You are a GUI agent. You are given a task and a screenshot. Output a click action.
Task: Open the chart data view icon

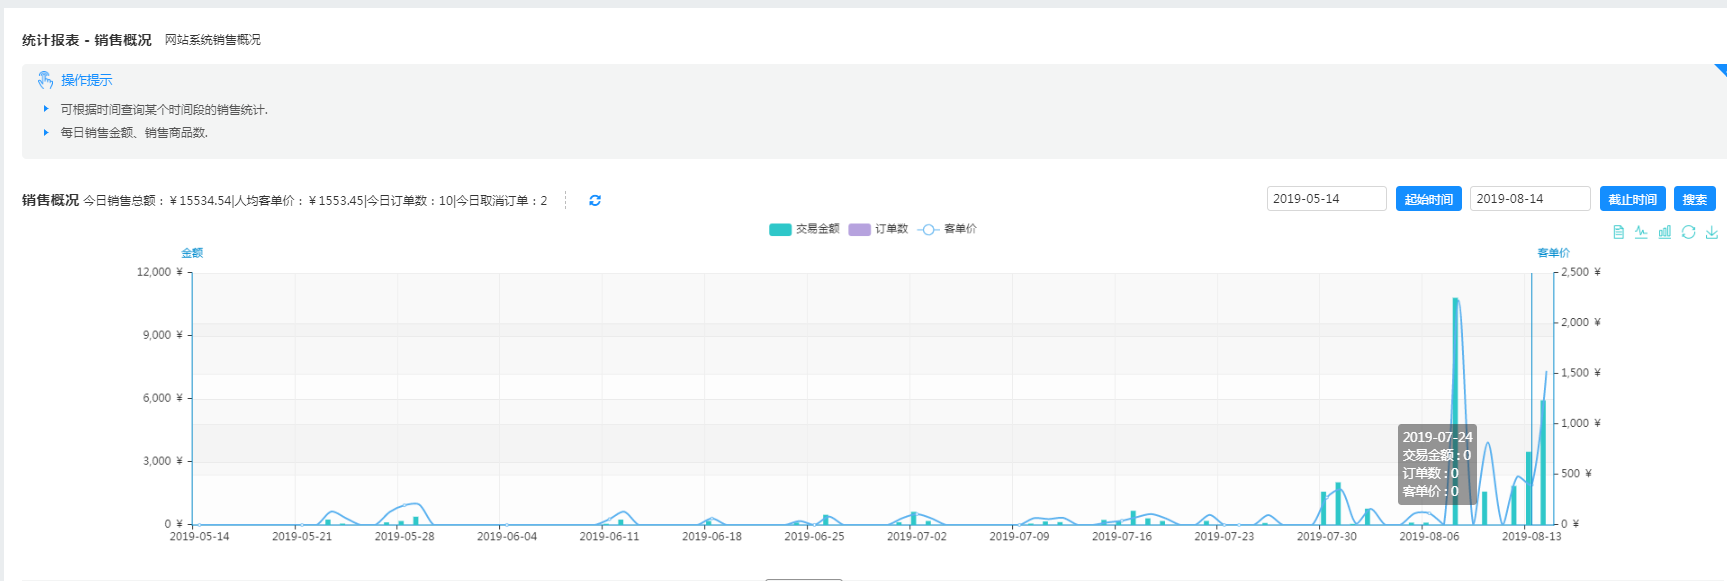[1618, 232]
